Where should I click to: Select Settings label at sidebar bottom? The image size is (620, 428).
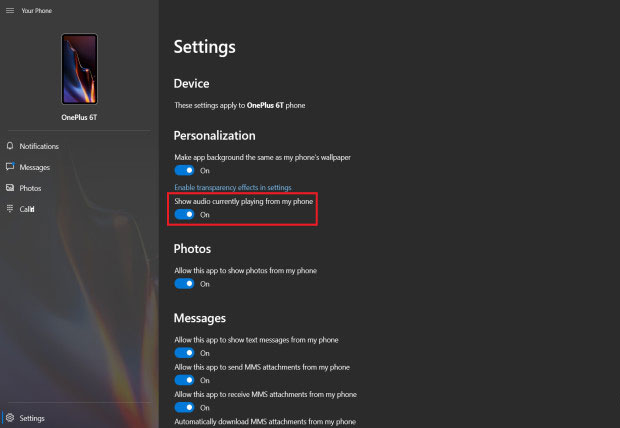click(x=32, y=418)
